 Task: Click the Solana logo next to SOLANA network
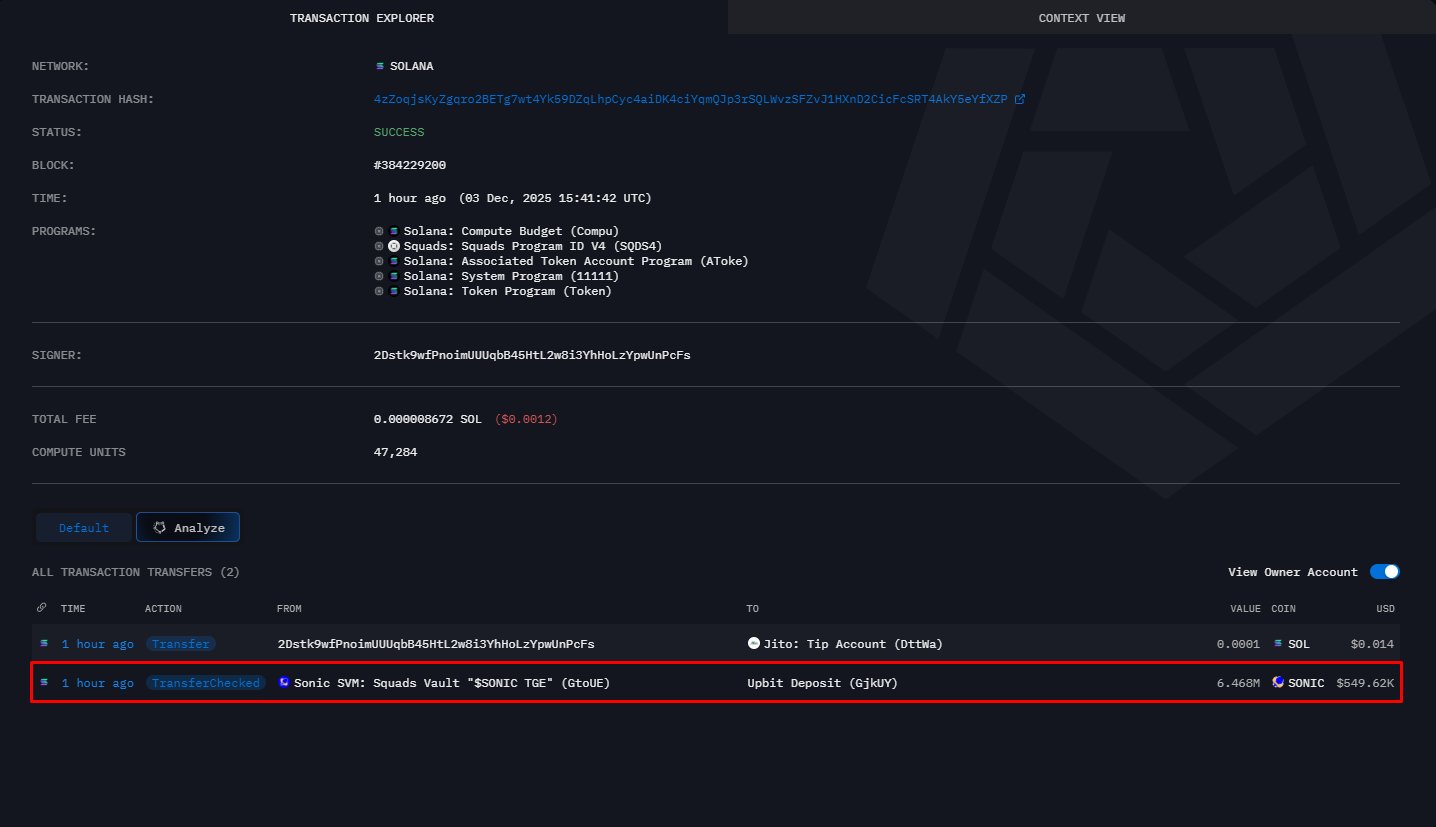click(379, 66)
